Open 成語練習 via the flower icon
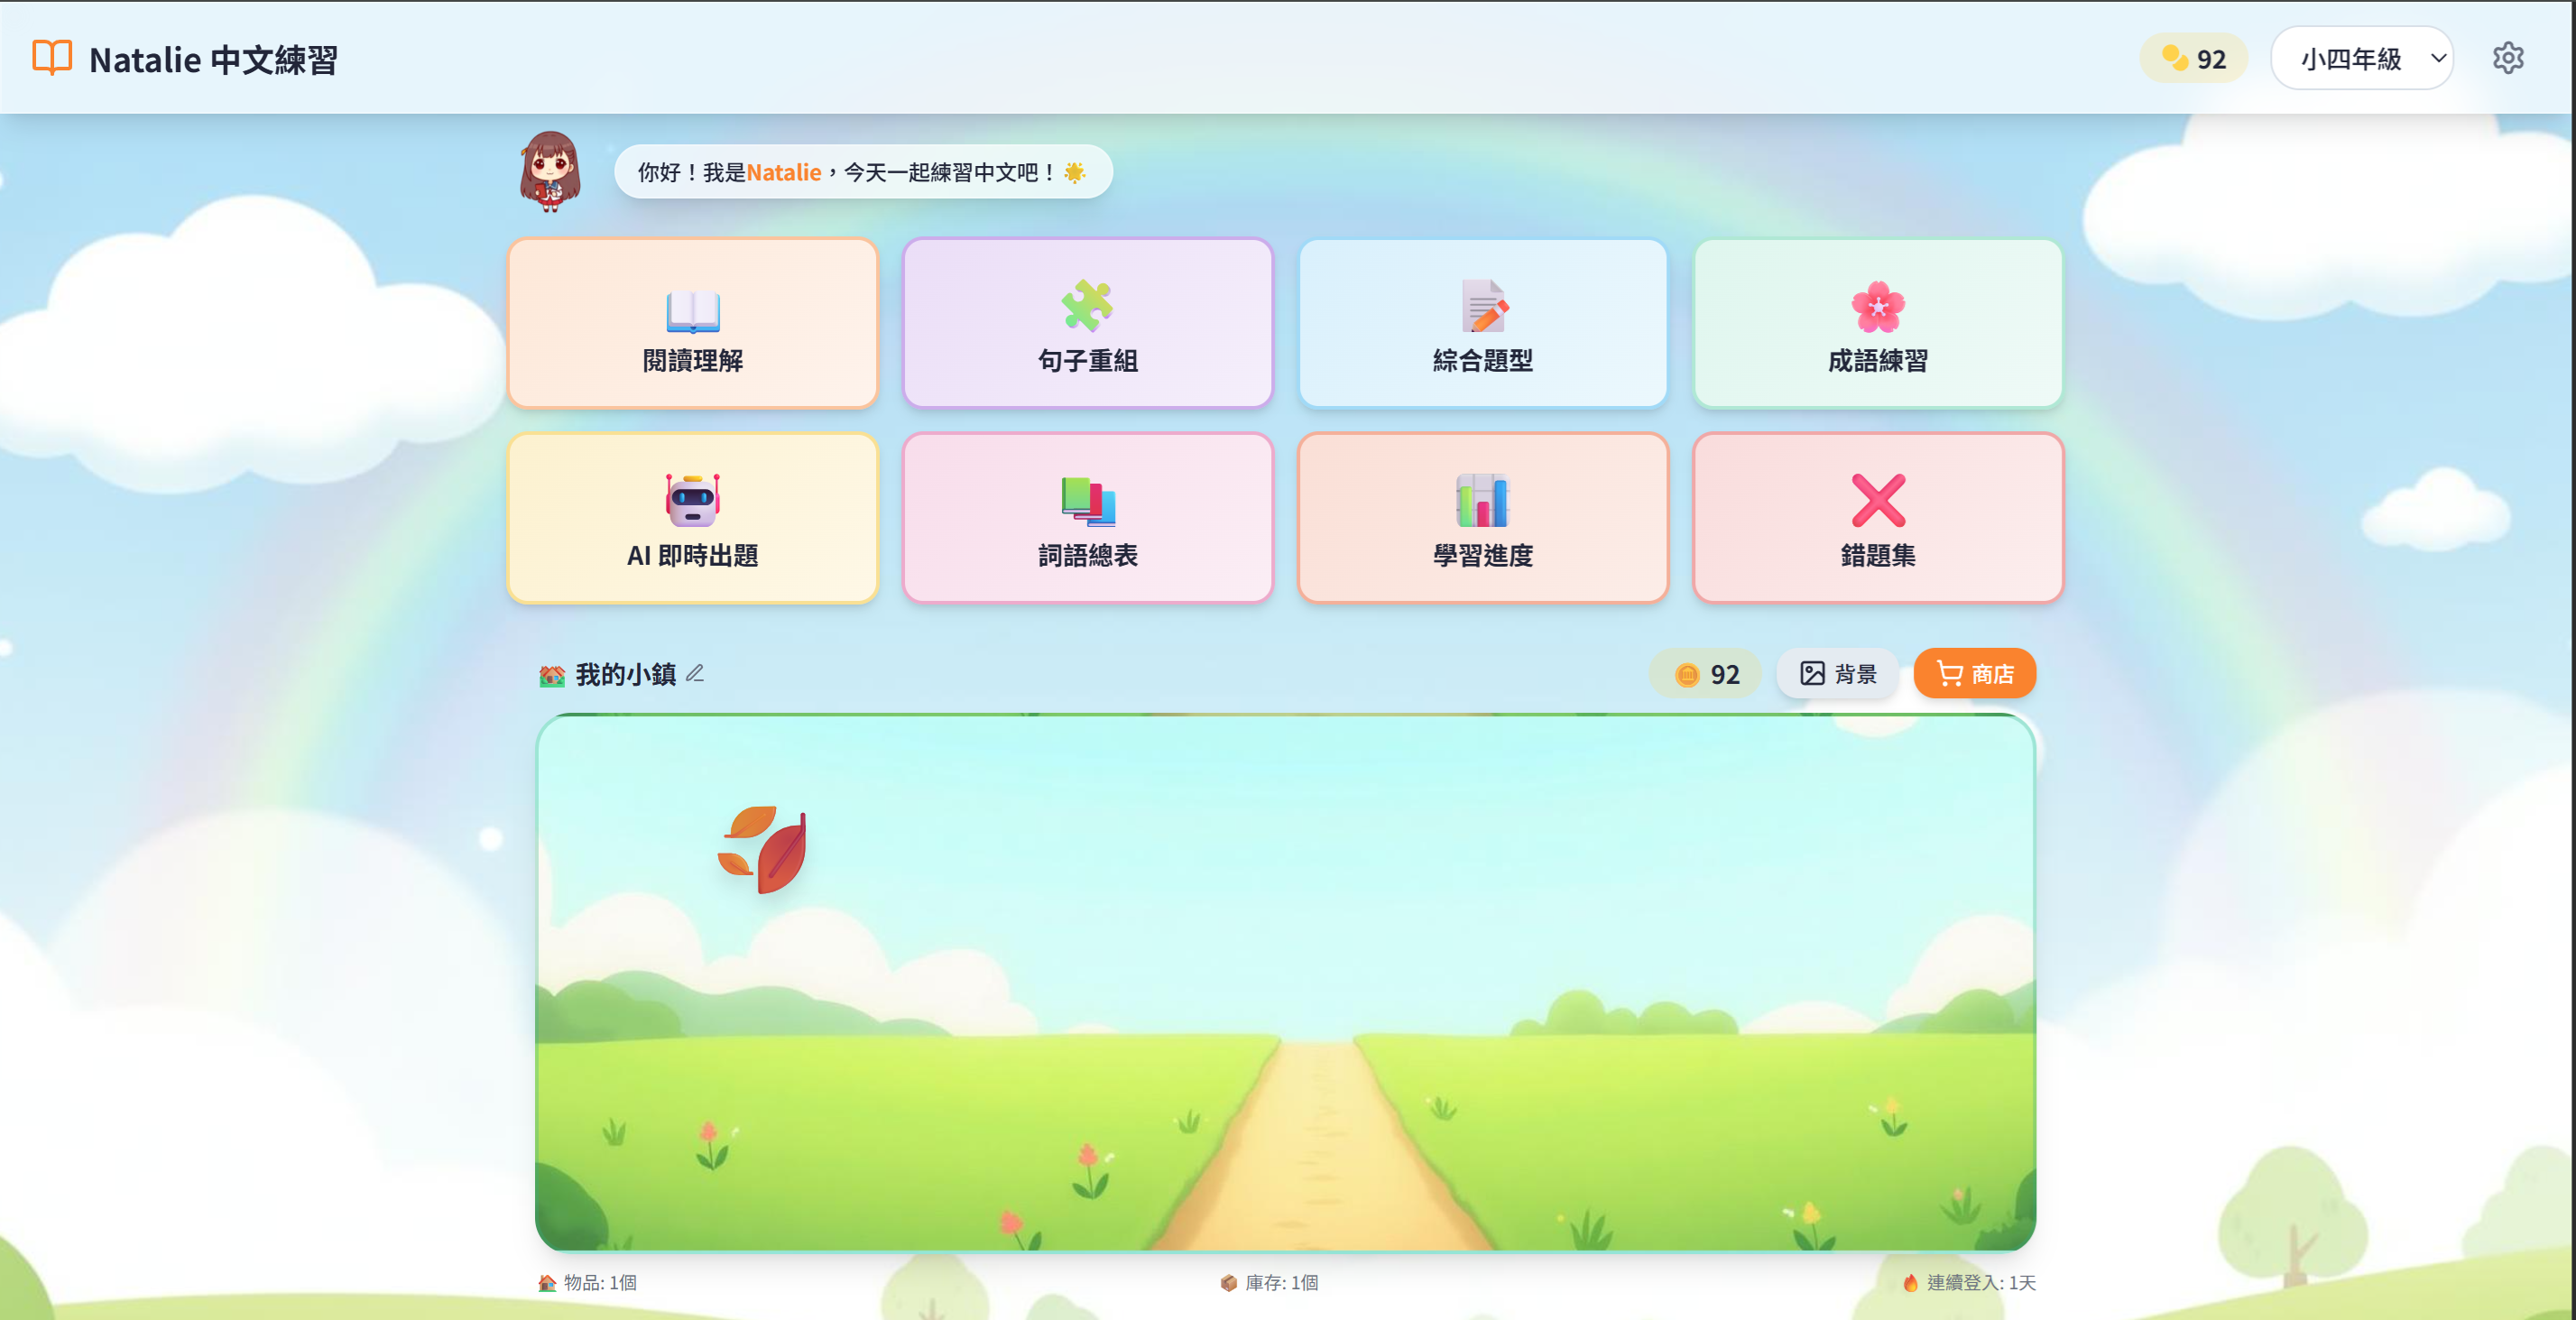Screen dimensions: 2576x1320 pyautogui.click(x=1877, y=308)
